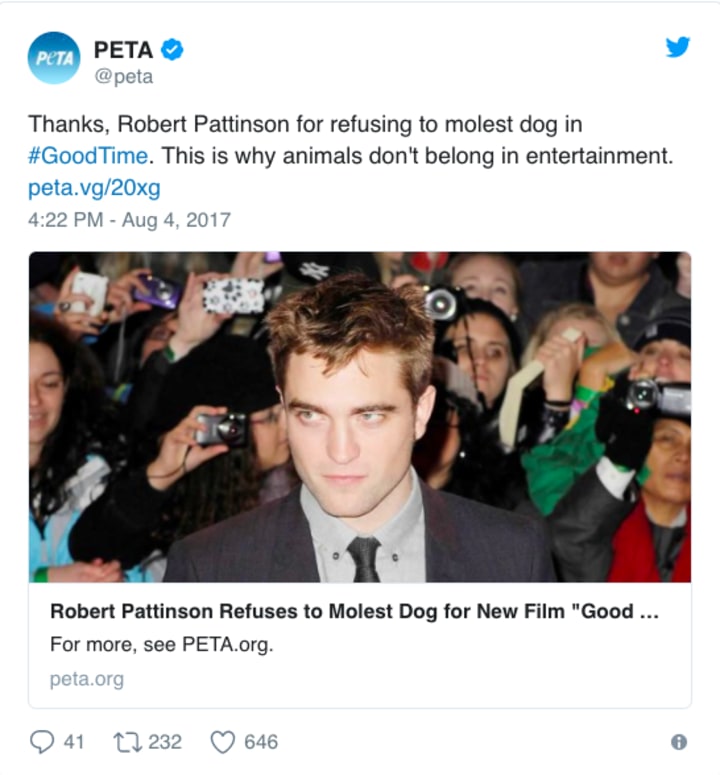Click the PETA profile avatar
The height and width of the screenshot is (775, 720).
(x=53, y=57)
